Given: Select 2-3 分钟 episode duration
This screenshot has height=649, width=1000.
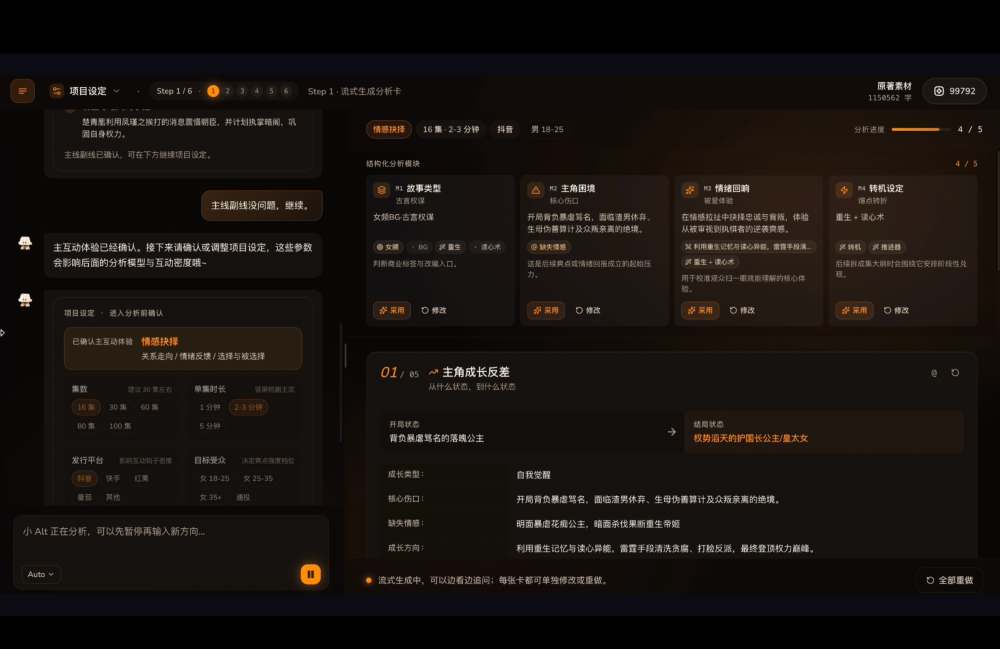Looking at the screenshot, I should click(x=249, y=407).
